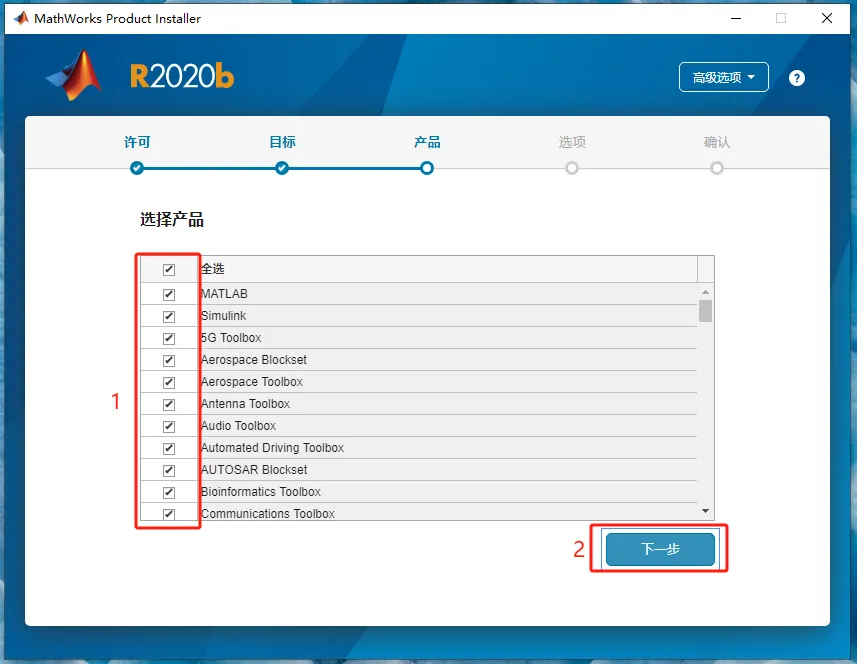The image size is (857, 664).
Task: Go to the 目标 step
Action: (x=282, y=142)
